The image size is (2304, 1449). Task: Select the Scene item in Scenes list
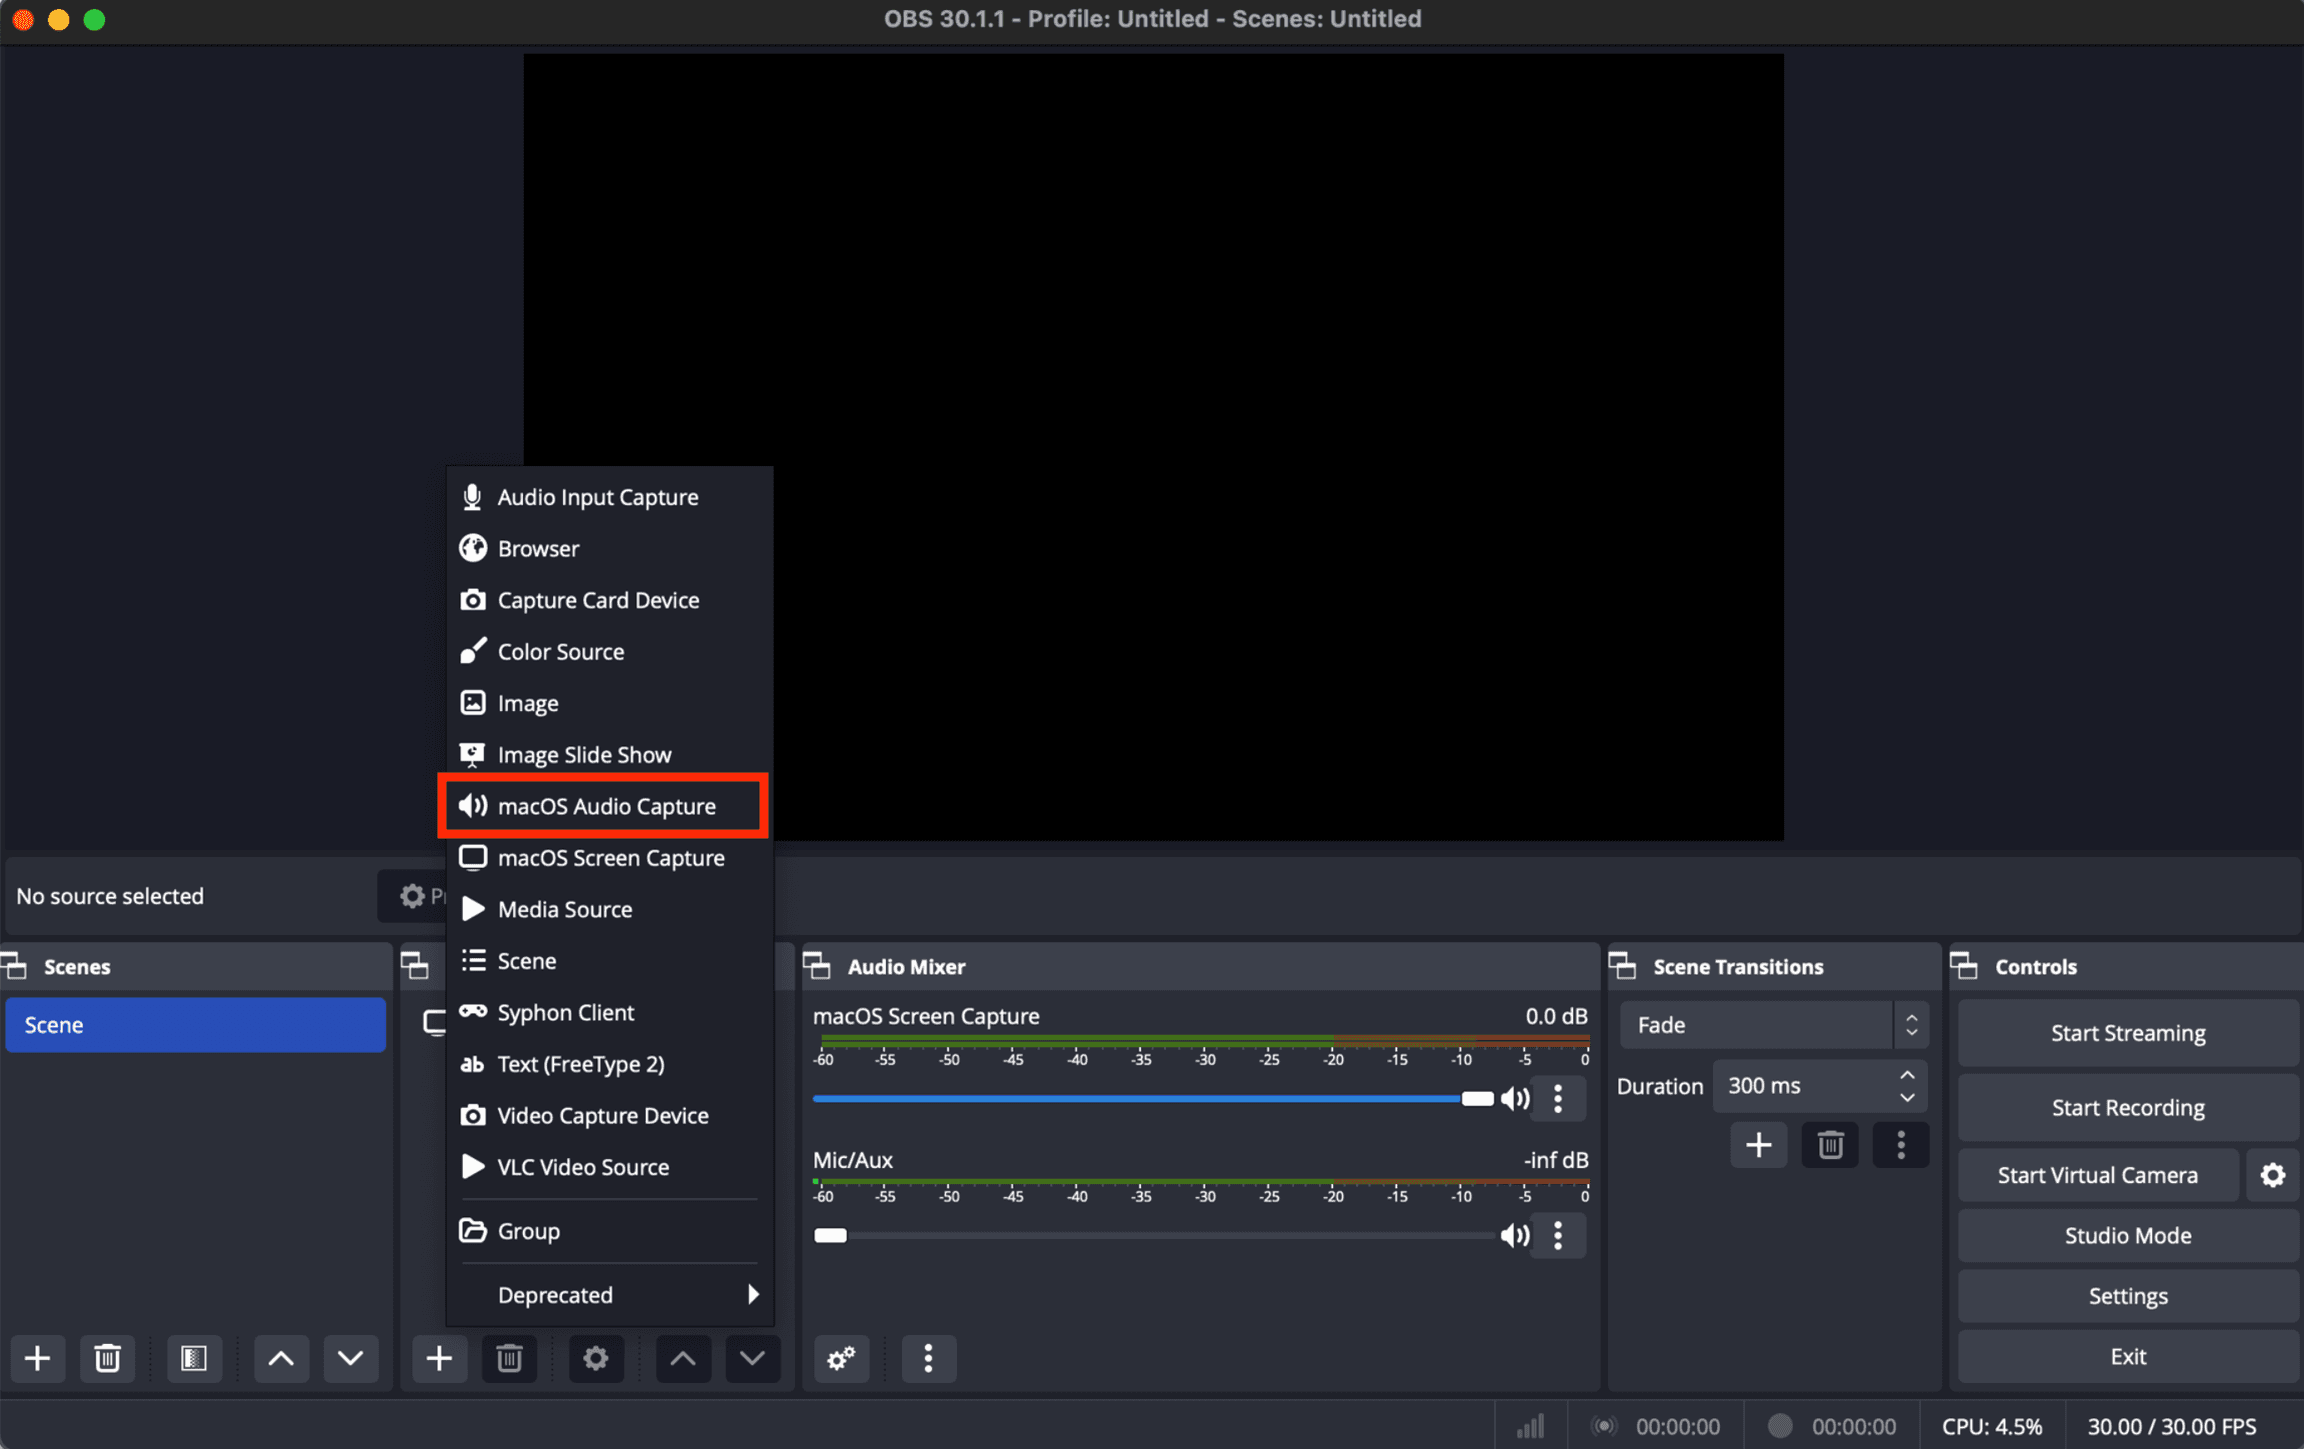click(195, 1025)
